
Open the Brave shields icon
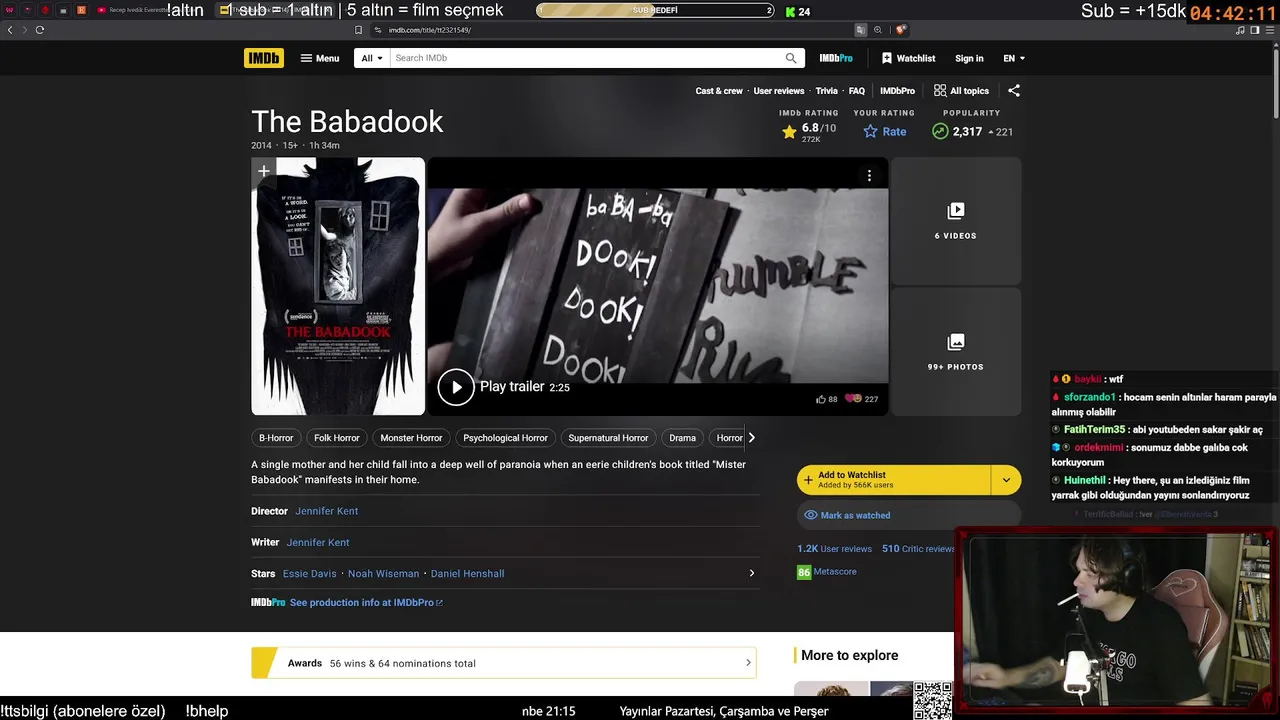pyautogui.click(x=901, y=30)
